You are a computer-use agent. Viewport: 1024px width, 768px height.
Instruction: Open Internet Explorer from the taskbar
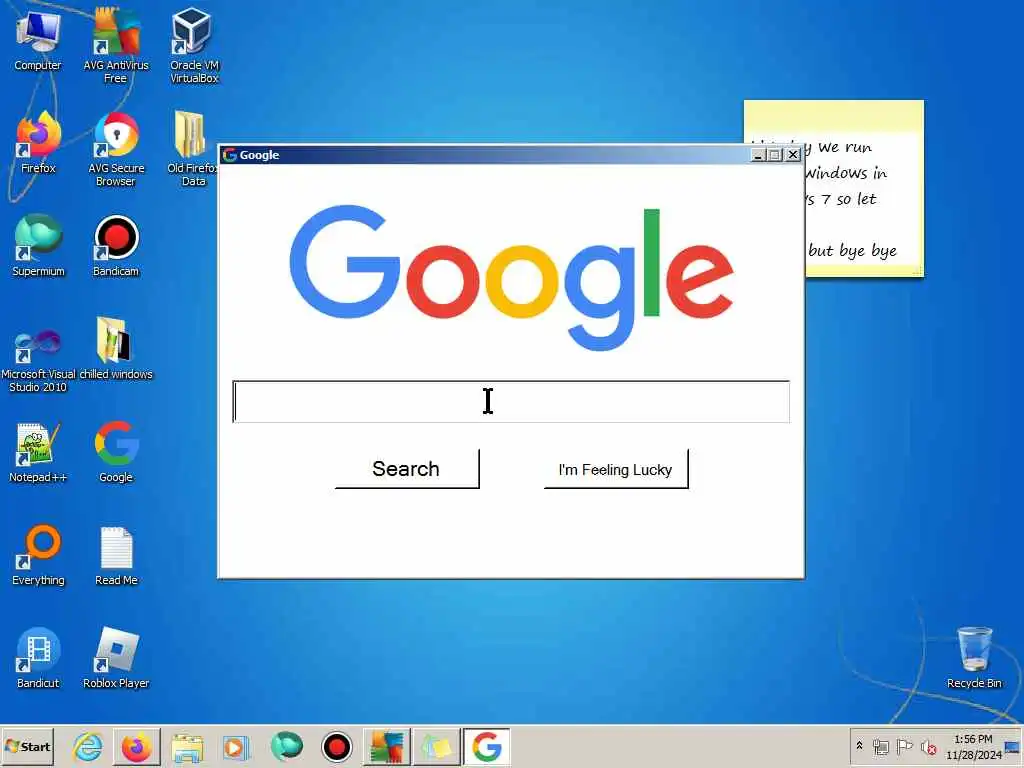88,747
